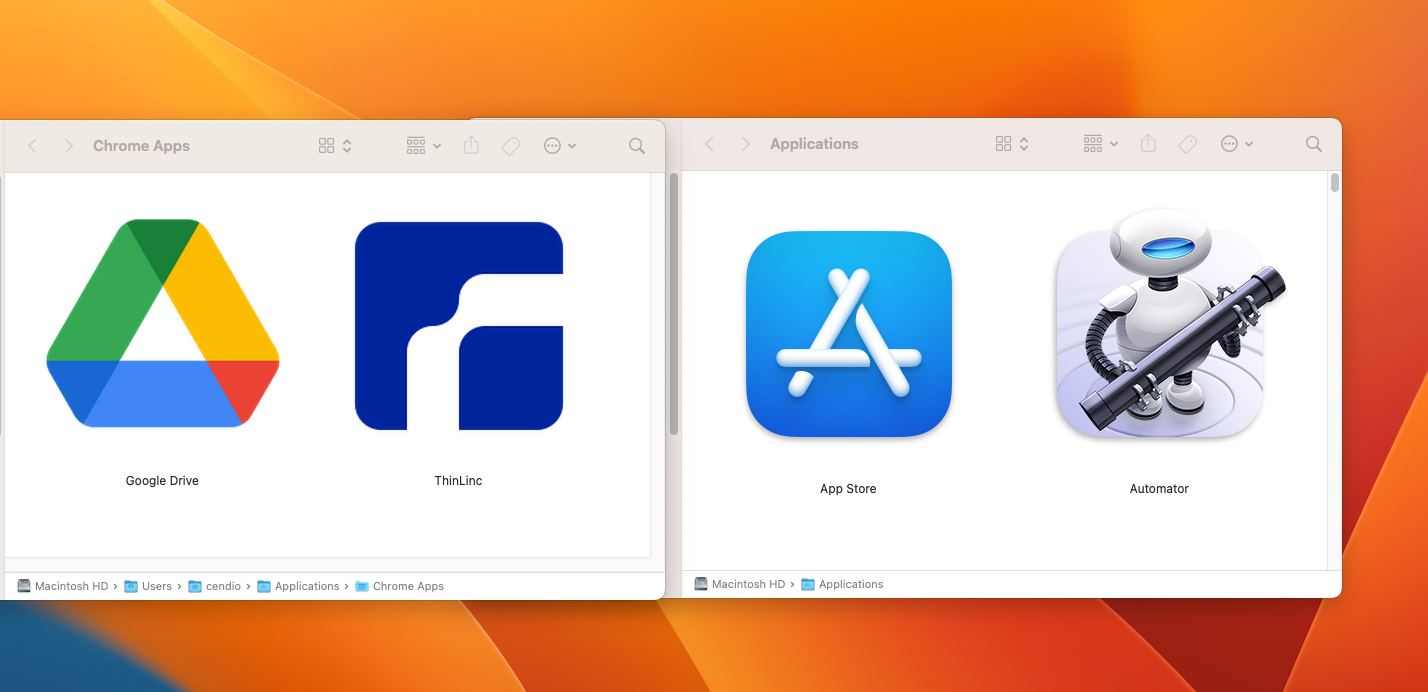
Task: Click the ThinLinc file name label
Action: click(x=458, y=481)
